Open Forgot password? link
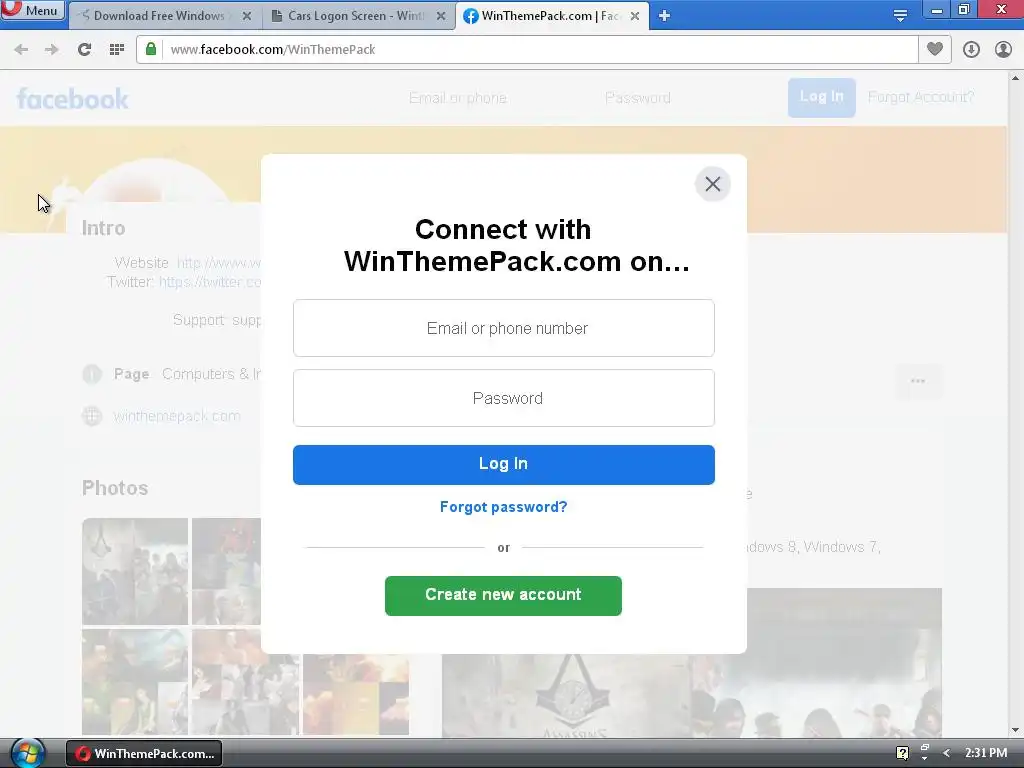 (504, 507)
